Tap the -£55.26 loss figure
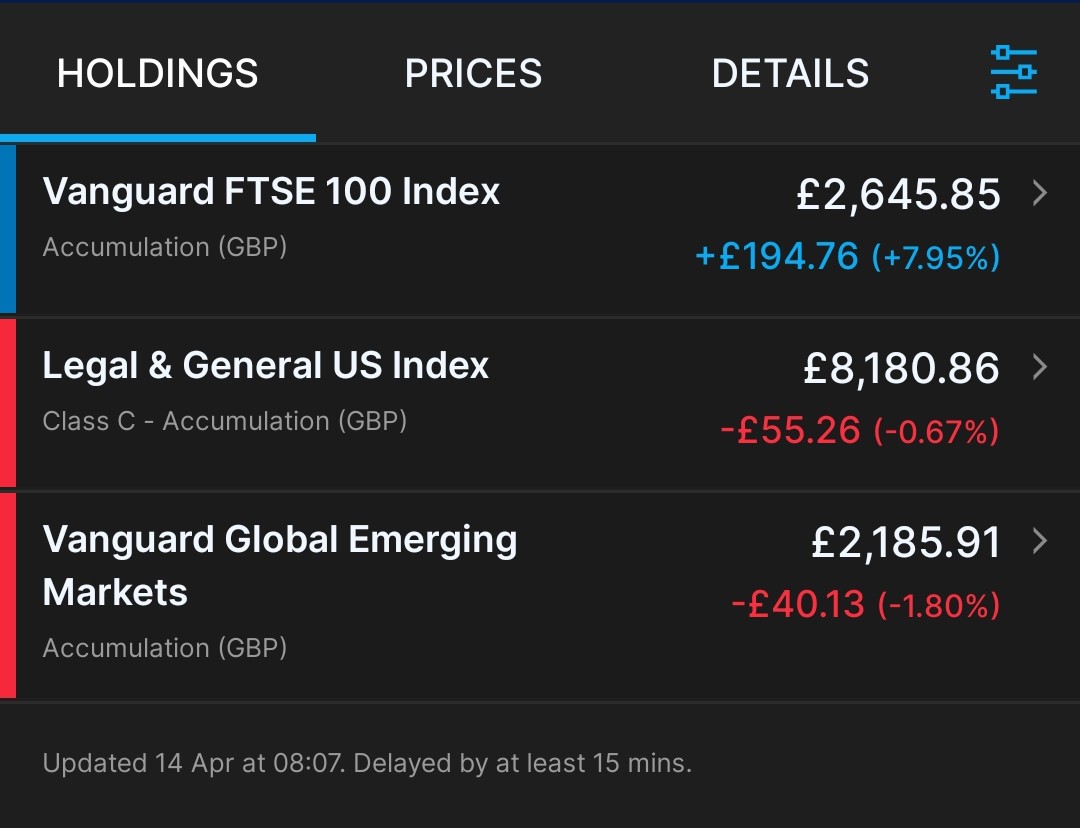Viewport: 1080px width, 828px height. [x=790, y=430]
